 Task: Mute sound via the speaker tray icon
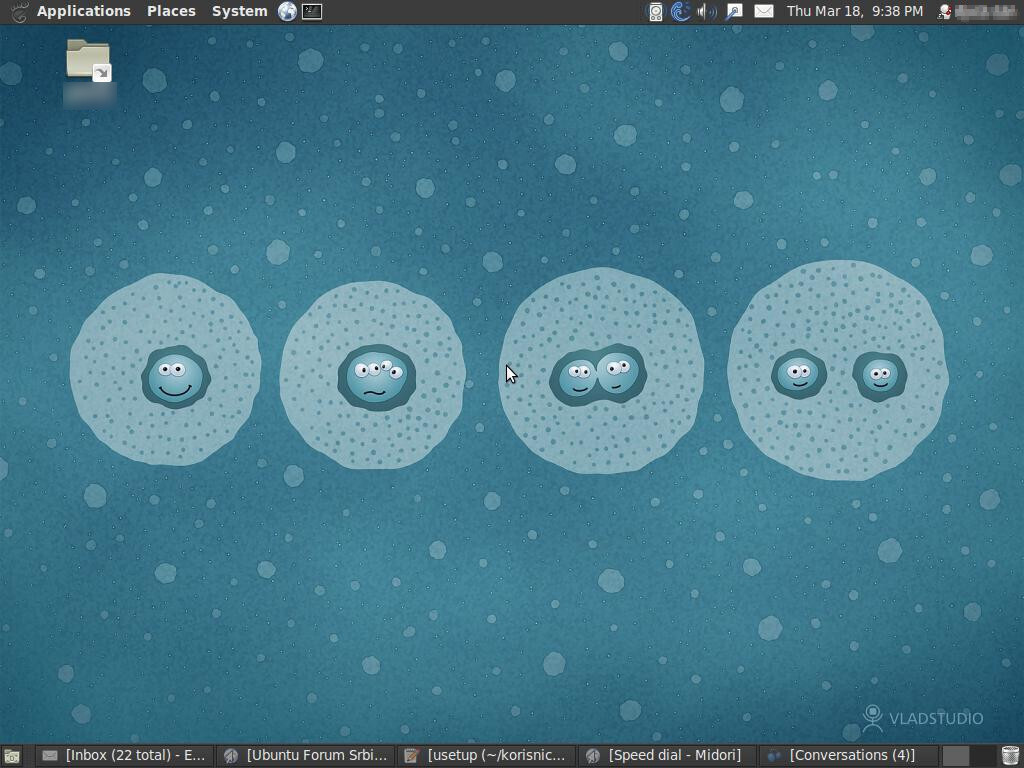707,11
